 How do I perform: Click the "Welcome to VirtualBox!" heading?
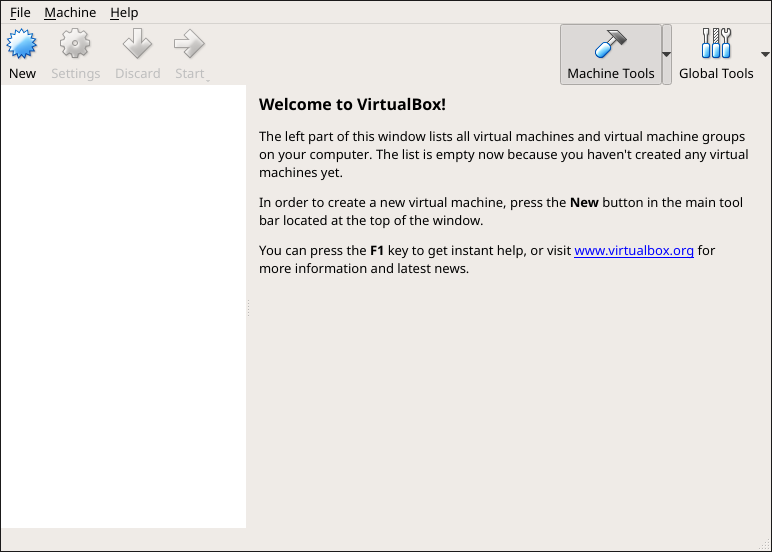352,104
